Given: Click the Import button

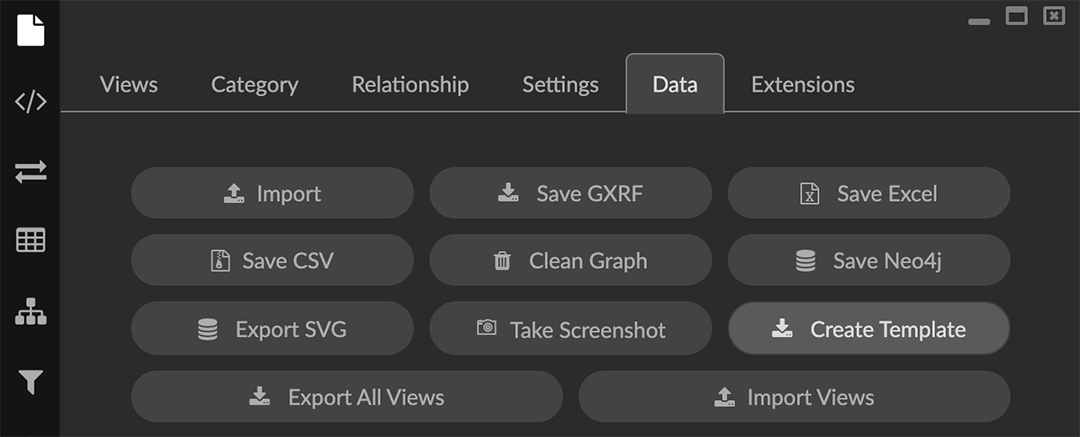Looking at the screenshot, I should pos(272,193).
